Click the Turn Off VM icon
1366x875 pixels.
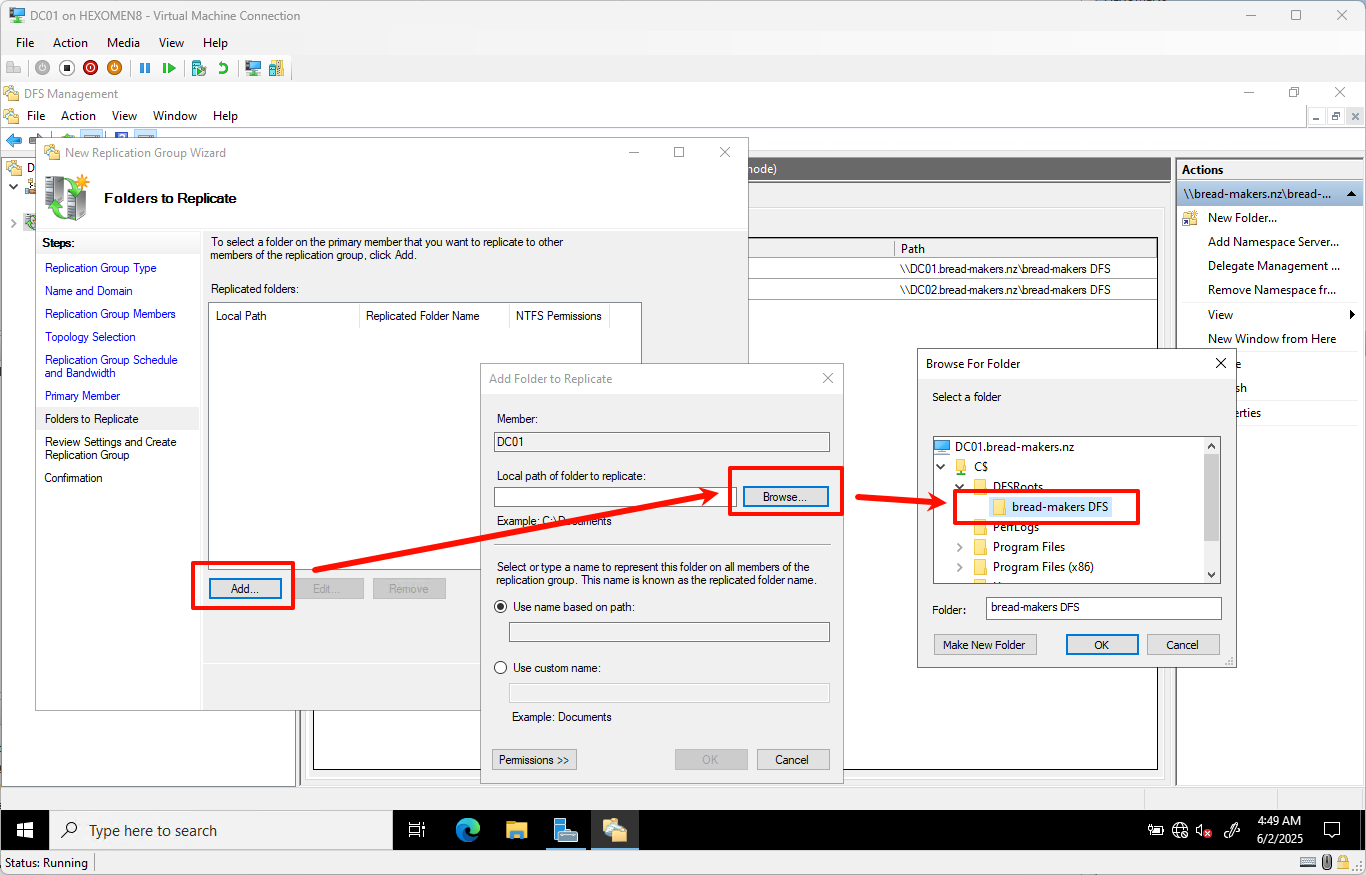tap(91, 68)
